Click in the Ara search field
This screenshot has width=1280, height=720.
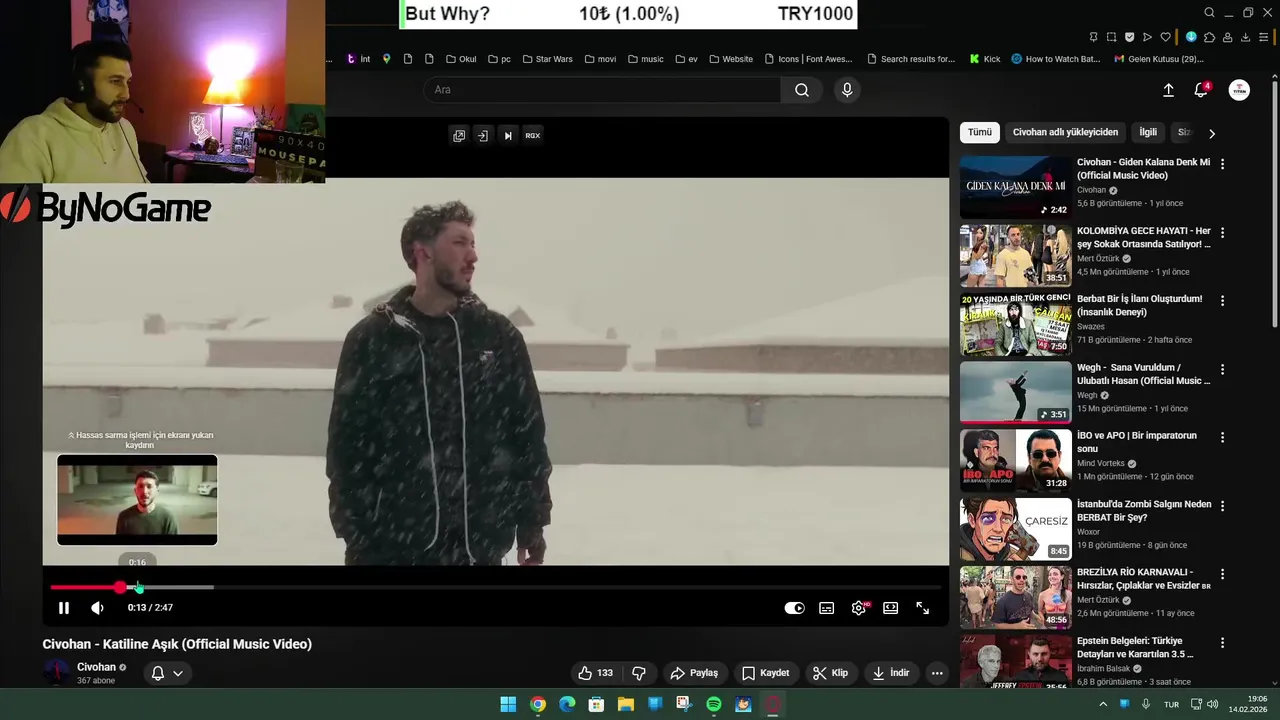[602, 90]
